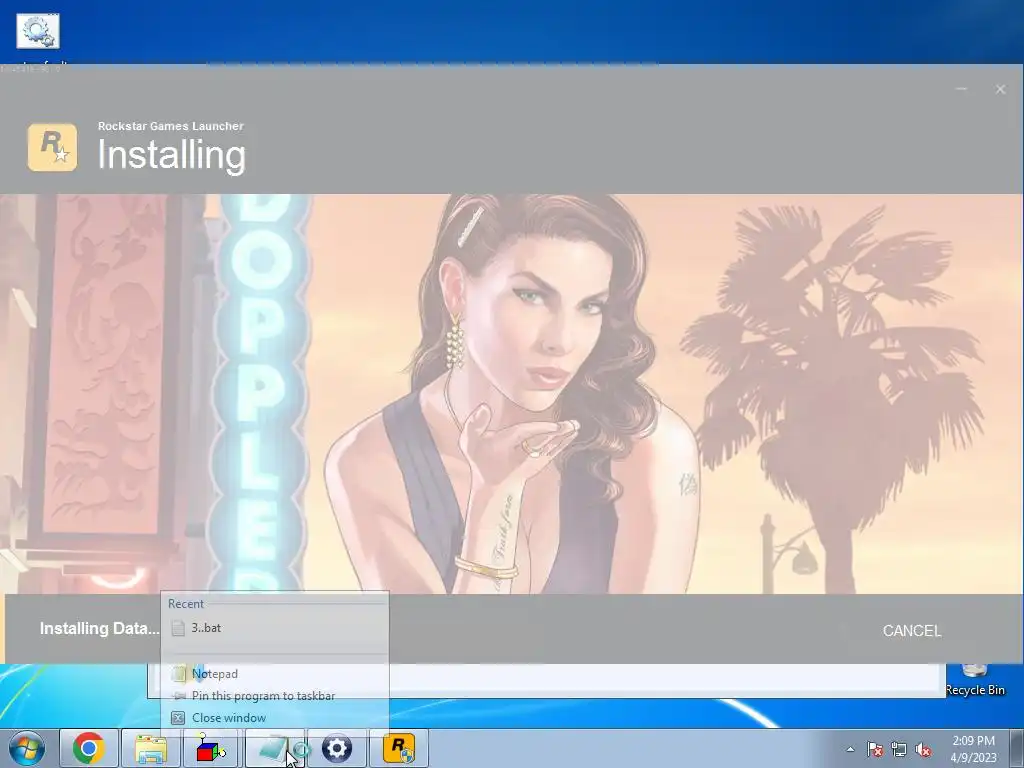Select the Recycle Bin desktop icon
Viewport: 1024px width, 768px height.
click(x=974, y=680)
